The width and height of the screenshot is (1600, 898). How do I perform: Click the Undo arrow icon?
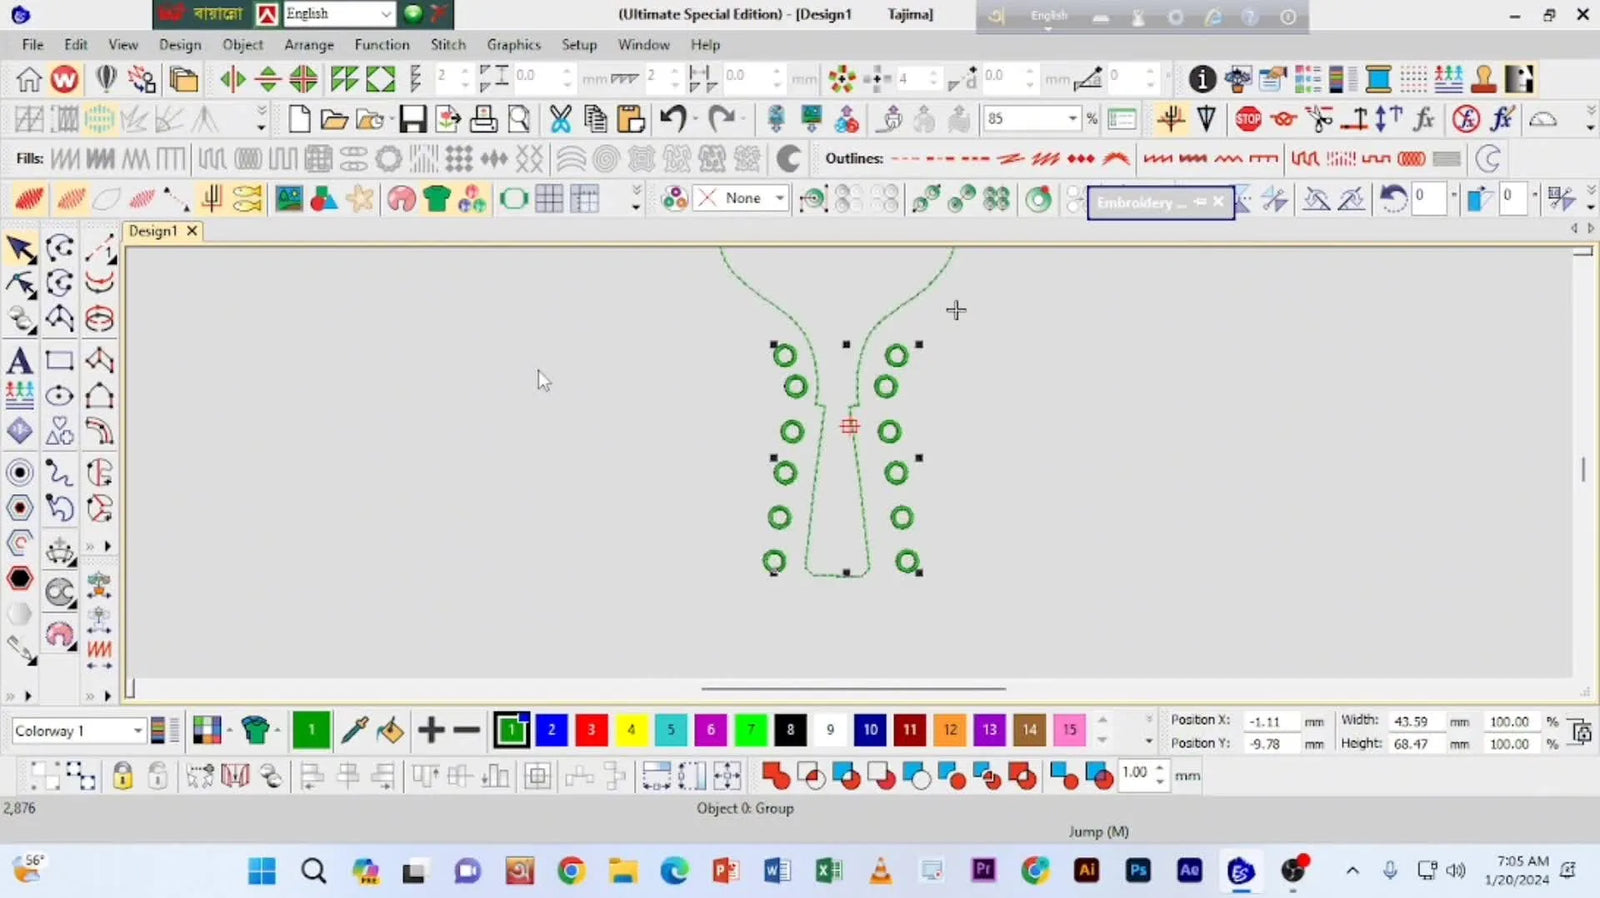click(x=673, y=119)
